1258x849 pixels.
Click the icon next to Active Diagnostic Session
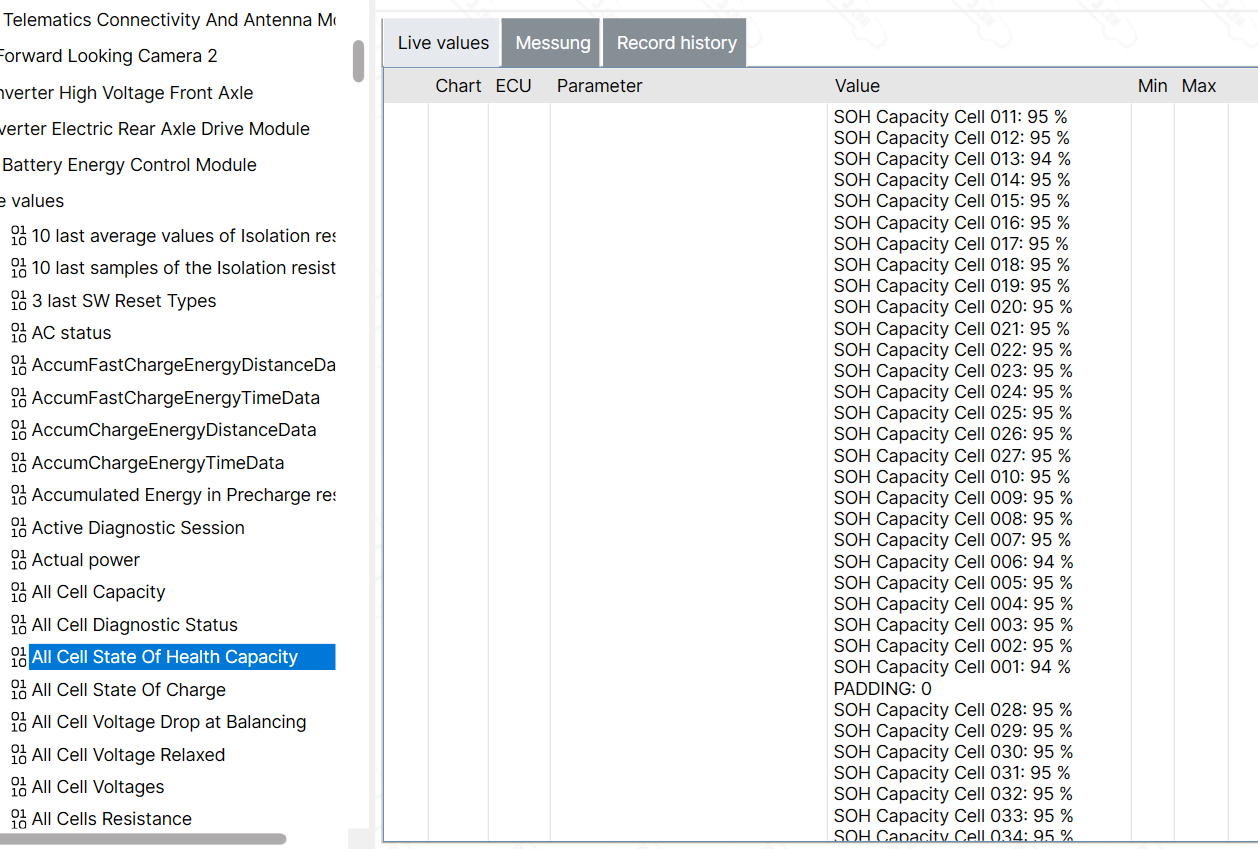[x=18, y=528]
